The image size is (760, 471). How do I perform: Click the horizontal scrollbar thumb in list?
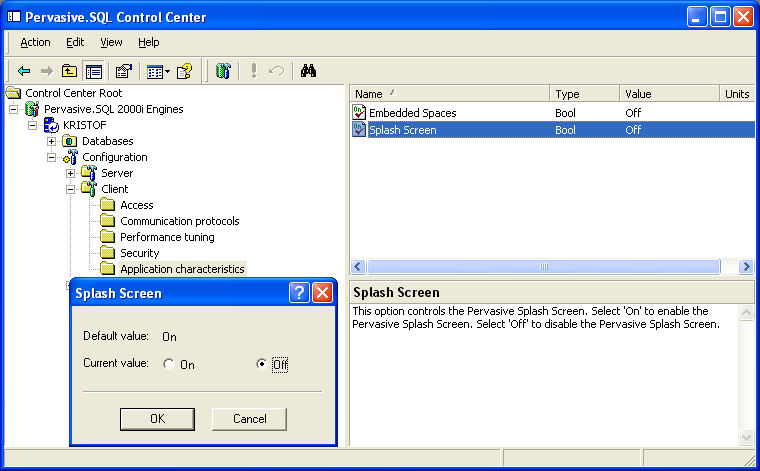pos(544,267)
